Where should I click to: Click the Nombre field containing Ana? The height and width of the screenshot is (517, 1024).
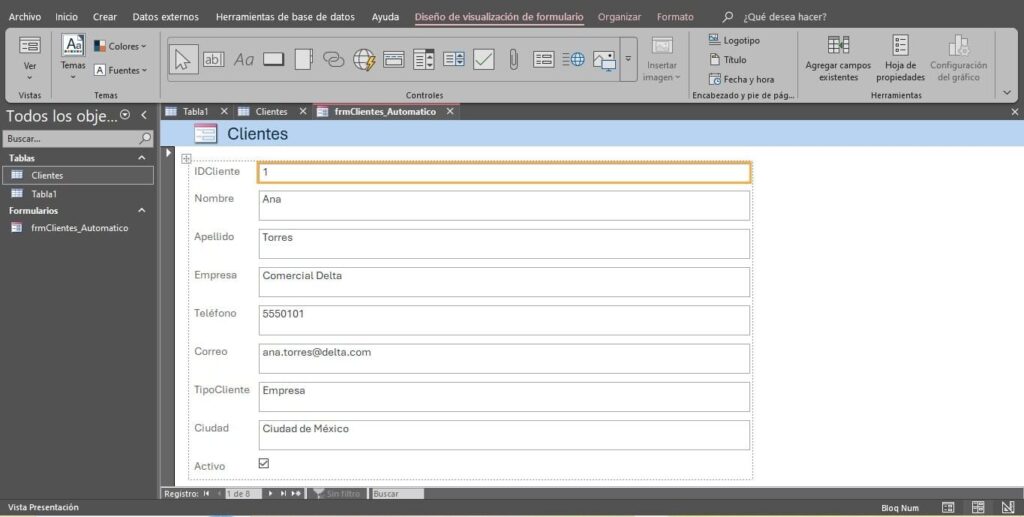(x=504, y=206)
